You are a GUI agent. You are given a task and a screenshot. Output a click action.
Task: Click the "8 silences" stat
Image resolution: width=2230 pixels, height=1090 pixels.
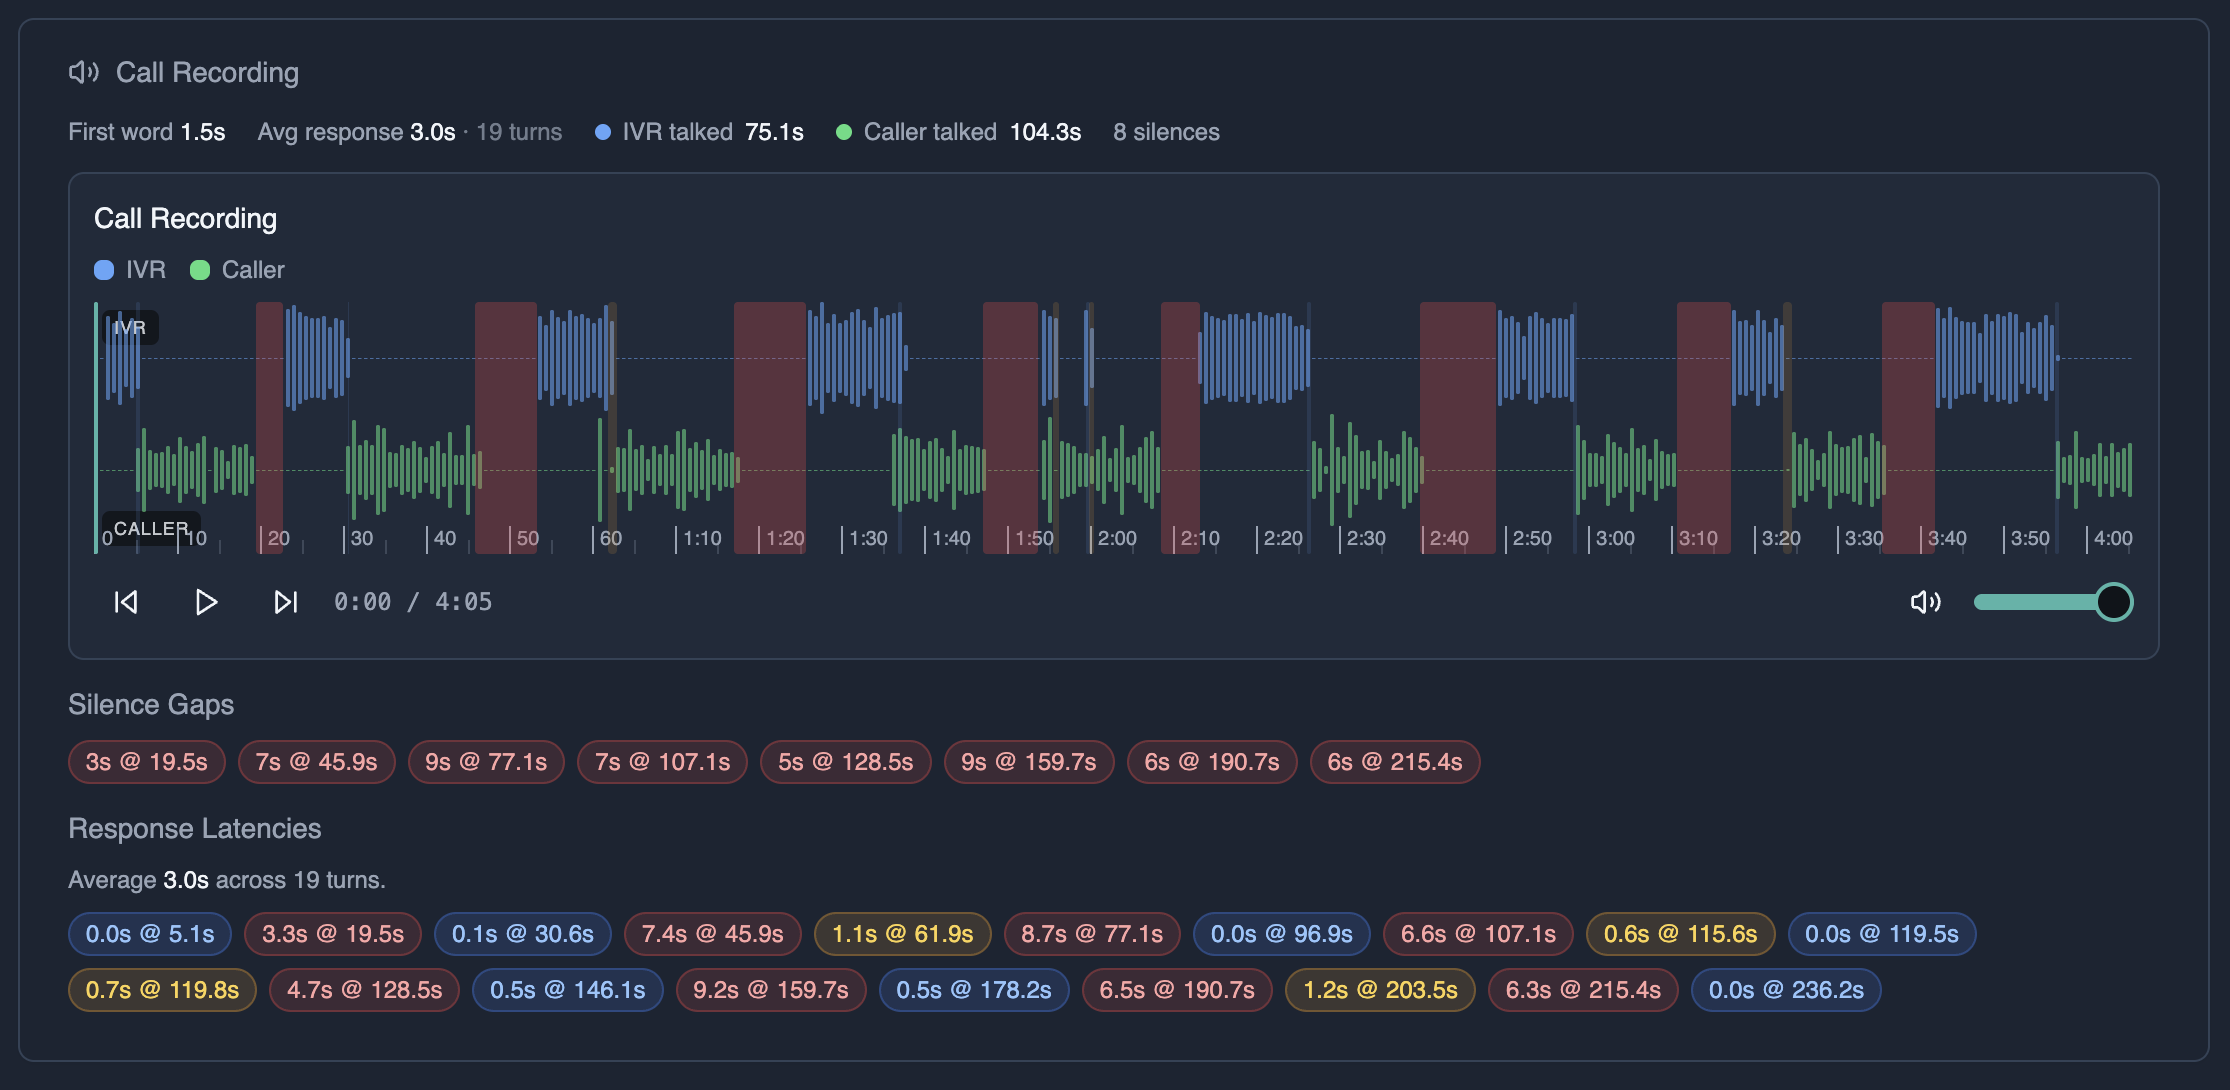click(x=1166, y=132)
